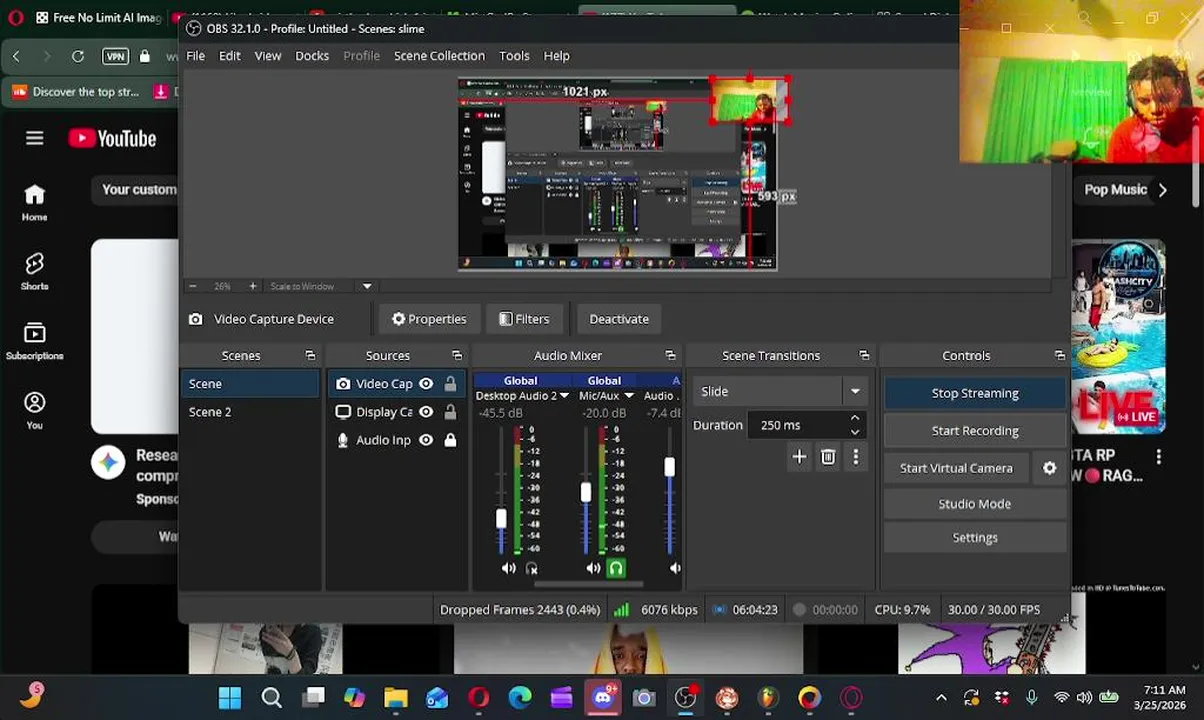Toggle lock on Display Capture source
1204x720 pixels.
(450, 412)
